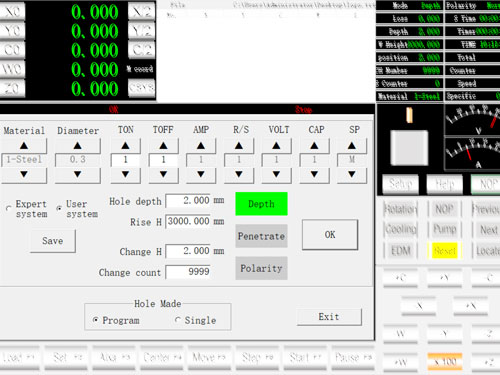Screen dimensions: 500x375
Task: Click the current meter gauge labeled A
Action: (x=473, y=153)
